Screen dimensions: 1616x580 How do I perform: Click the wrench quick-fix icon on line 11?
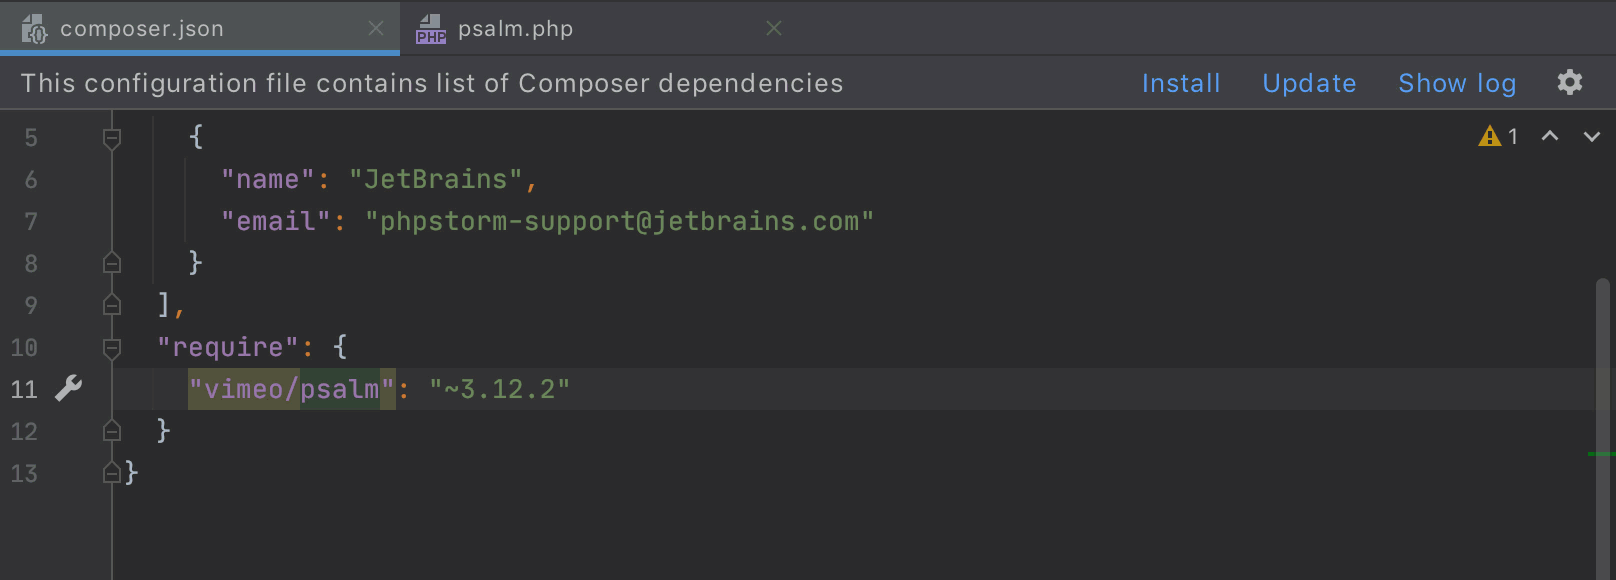click(67, 389)
